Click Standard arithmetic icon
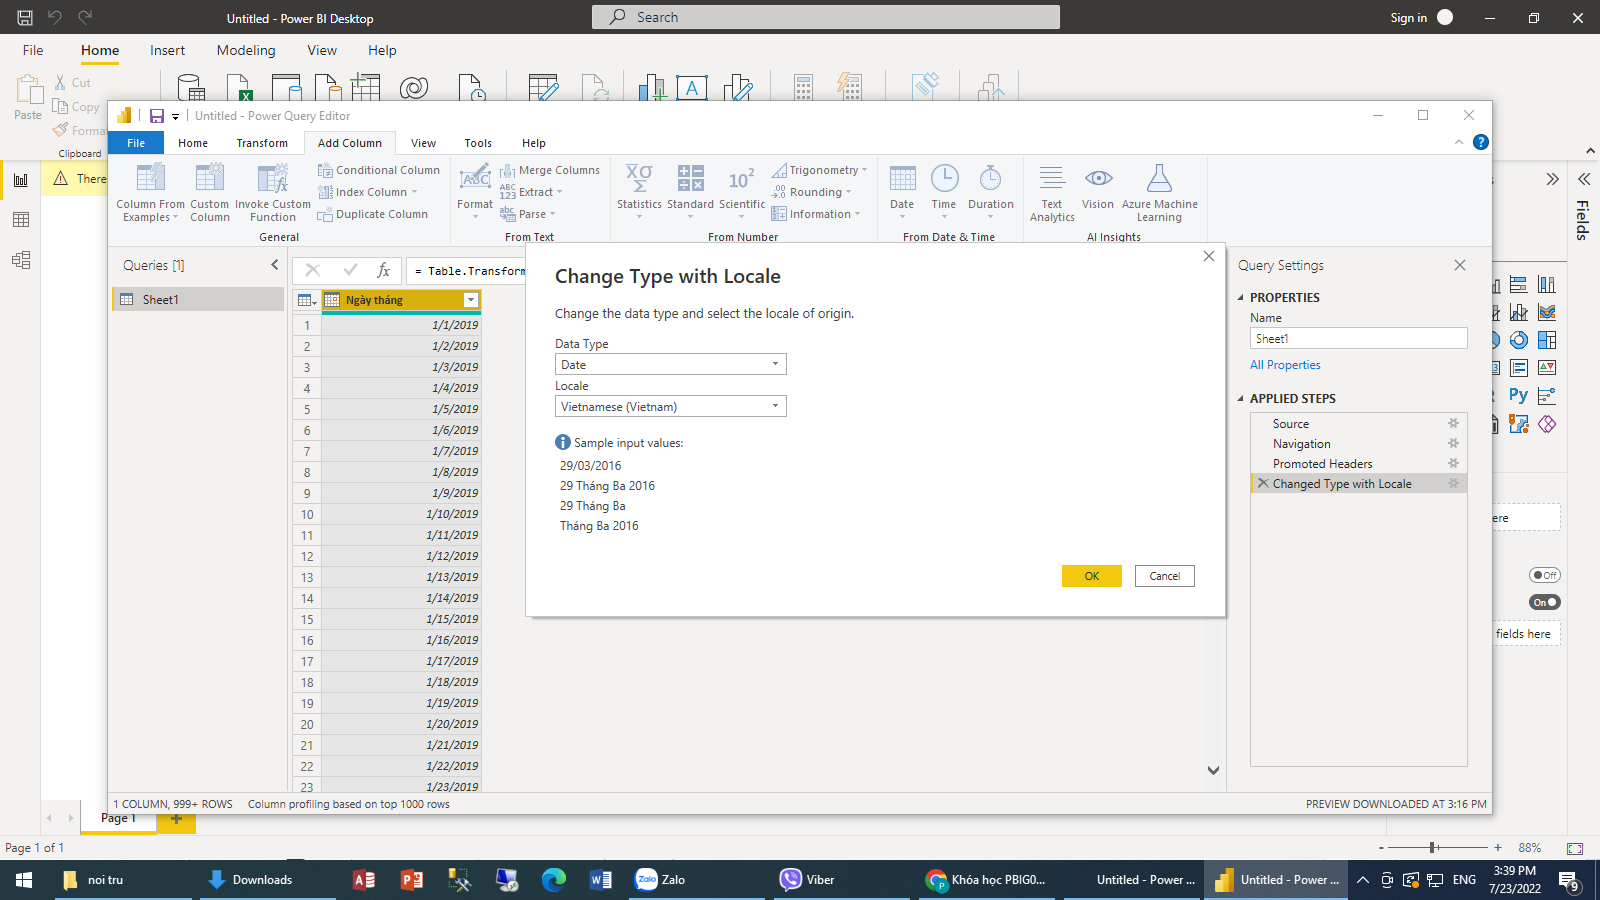The width and height of the screenshot is (1600, 900). click(691, 178)
